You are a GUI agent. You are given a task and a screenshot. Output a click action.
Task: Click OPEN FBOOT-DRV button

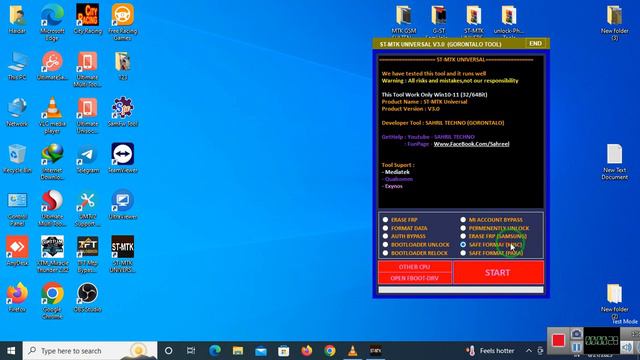tap(415, 278)
